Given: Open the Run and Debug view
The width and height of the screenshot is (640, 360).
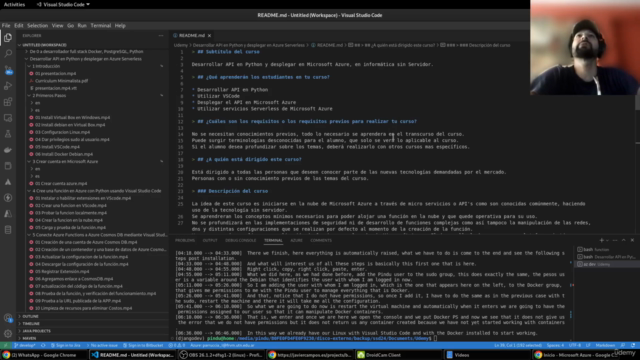Looking at the screenshot, I should pyautogui.click(x=8, y=86).
